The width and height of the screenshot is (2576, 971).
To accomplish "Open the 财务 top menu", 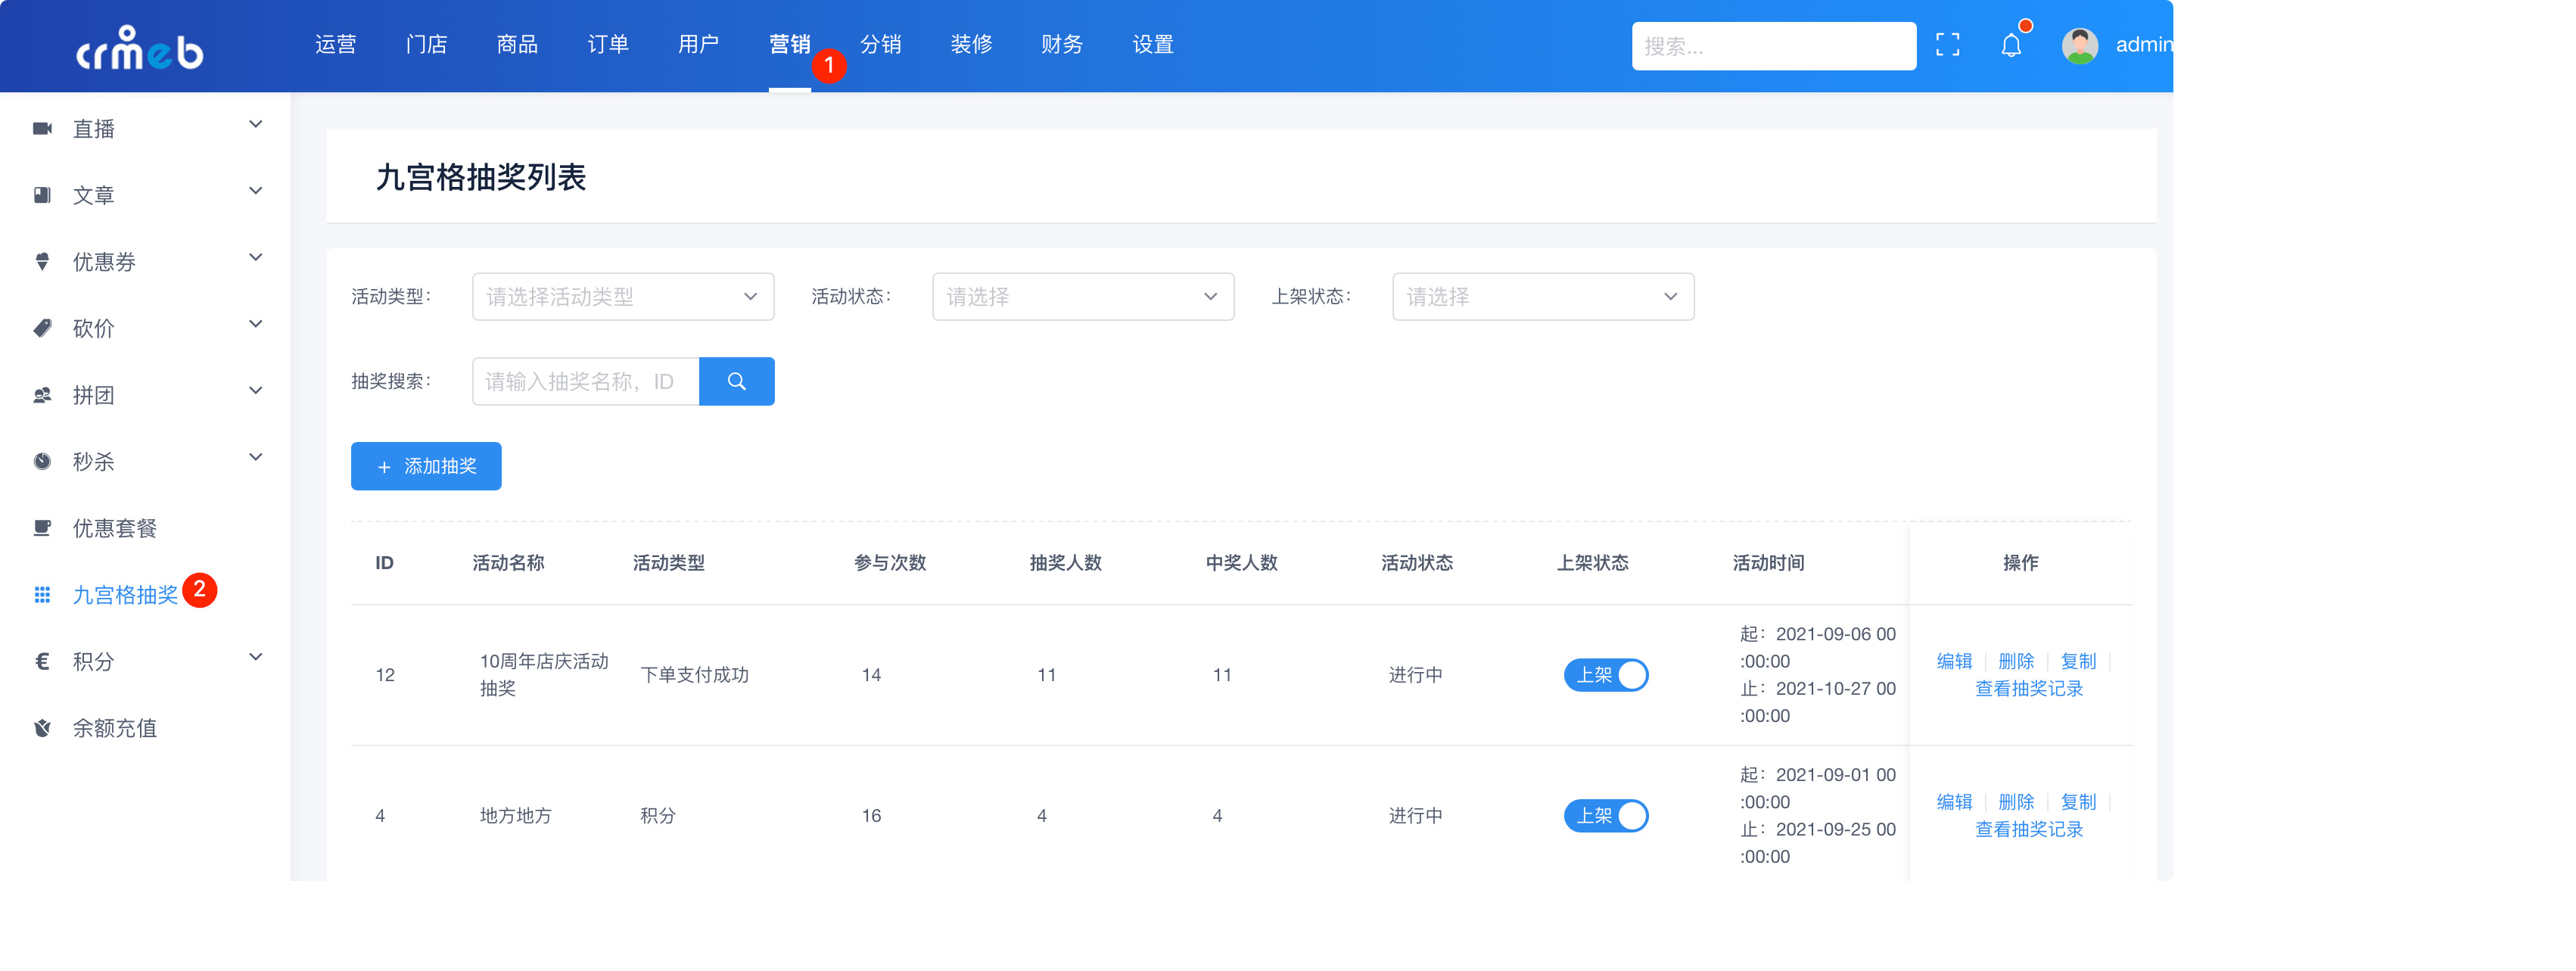I will coord(1062,45).
